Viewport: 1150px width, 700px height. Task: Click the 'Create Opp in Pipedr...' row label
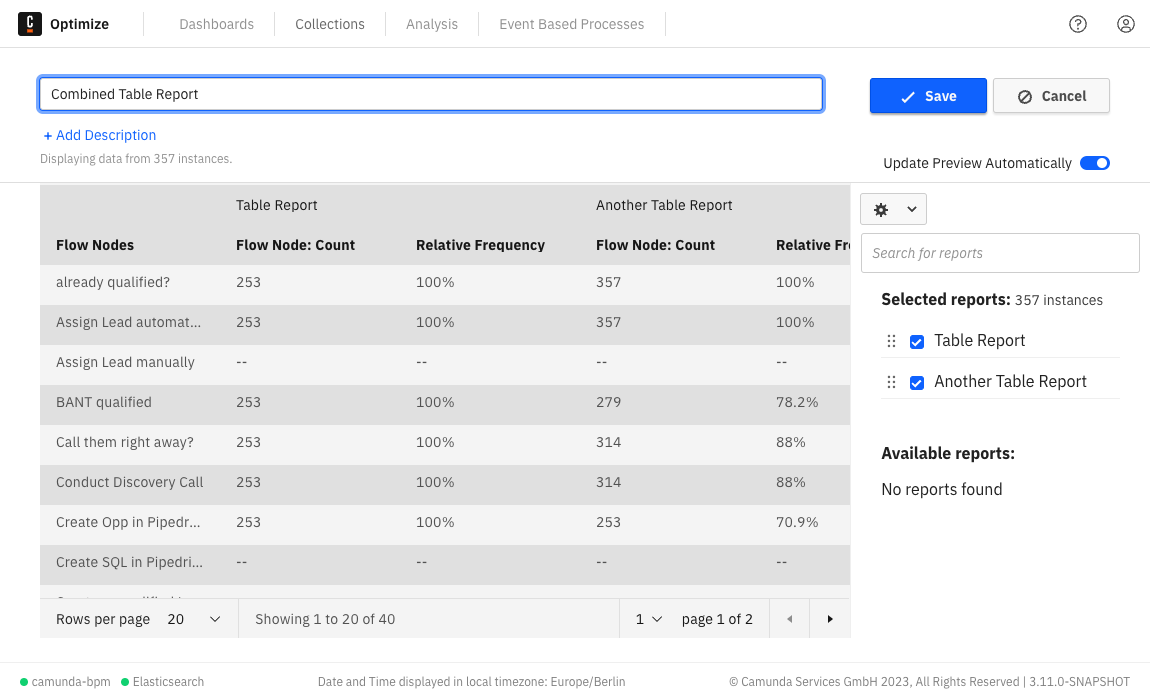pos(128,522)
